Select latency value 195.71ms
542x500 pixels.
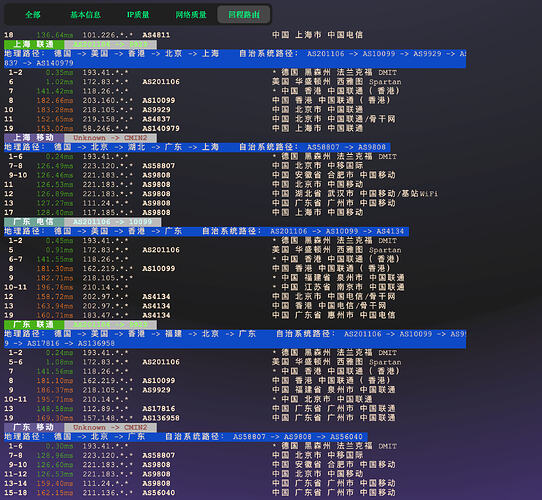[x=55, y=399]
